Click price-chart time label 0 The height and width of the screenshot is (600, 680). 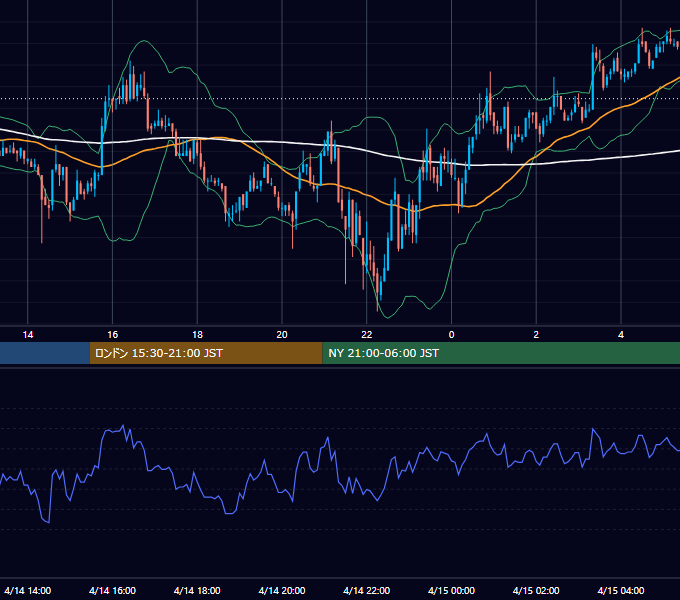point(451,335)
